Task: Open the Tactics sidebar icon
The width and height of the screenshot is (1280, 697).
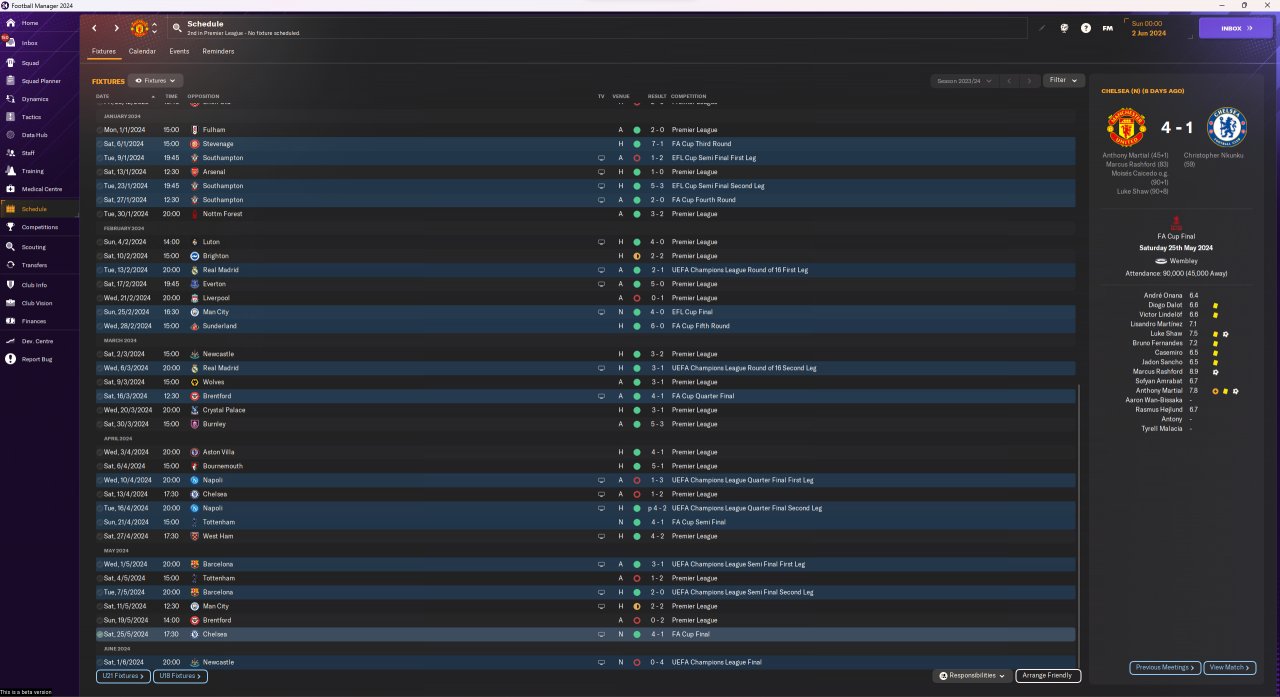Action: click(x=9, y=117)
